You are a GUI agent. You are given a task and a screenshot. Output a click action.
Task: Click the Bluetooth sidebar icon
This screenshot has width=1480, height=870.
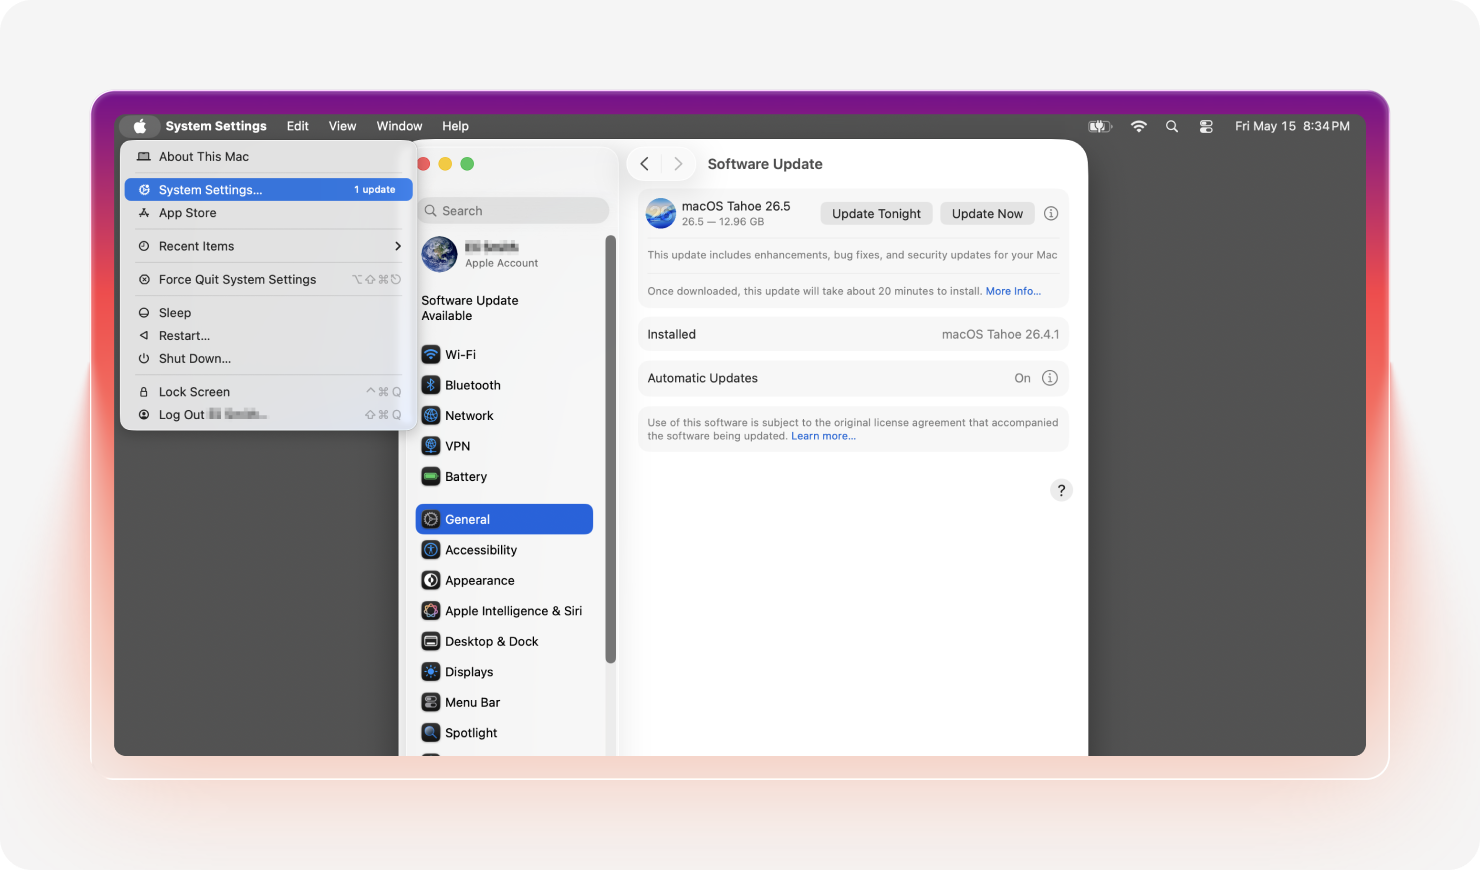(431, 385)
